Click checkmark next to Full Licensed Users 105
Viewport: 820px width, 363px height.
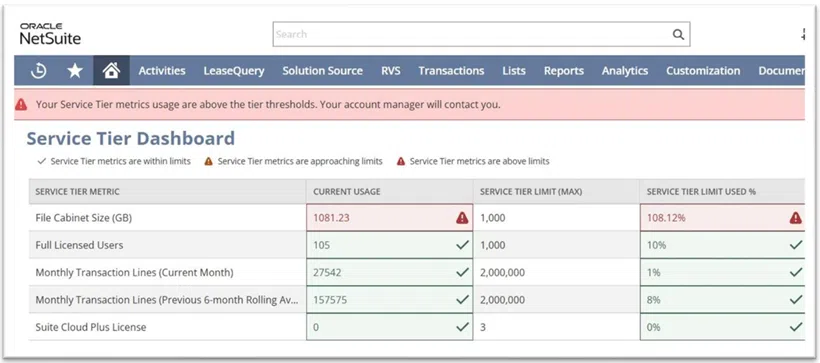pos(462,245)
